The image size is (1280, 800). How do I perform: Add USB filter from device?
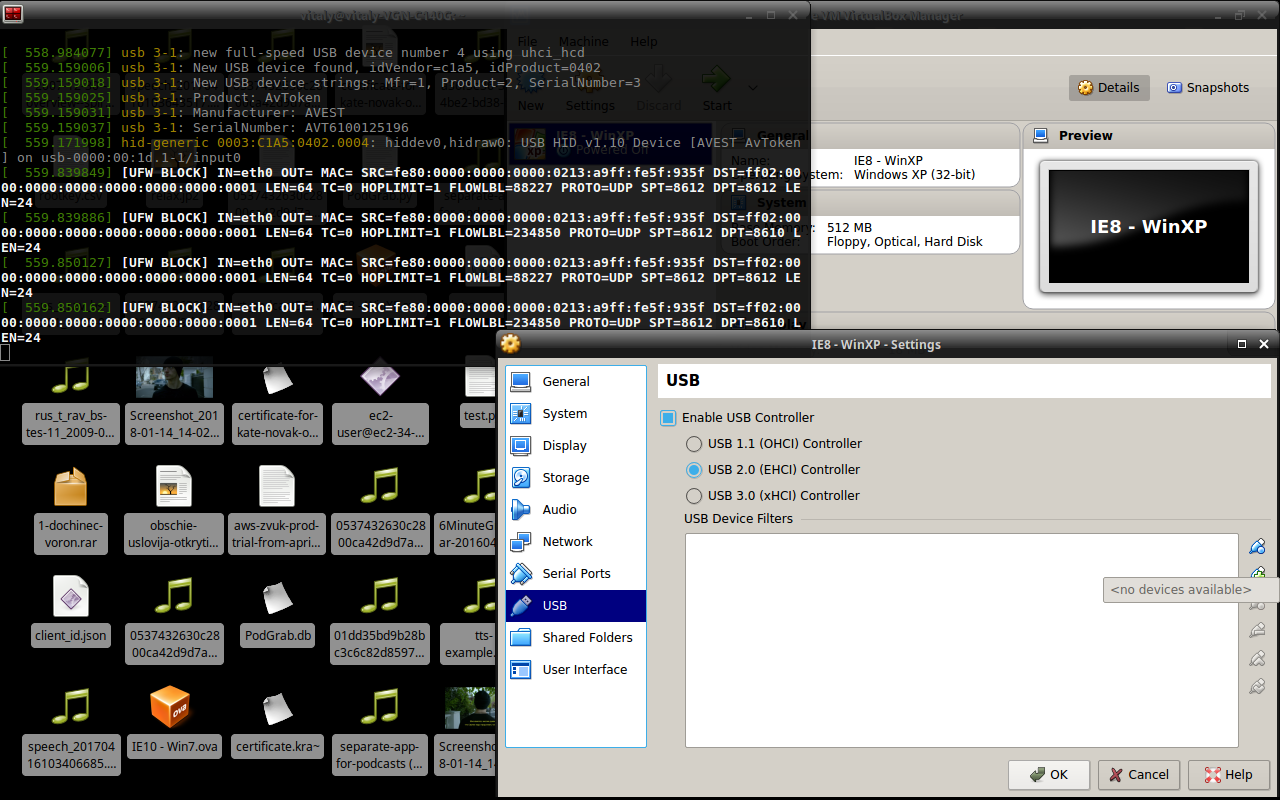click(1258, 572)
